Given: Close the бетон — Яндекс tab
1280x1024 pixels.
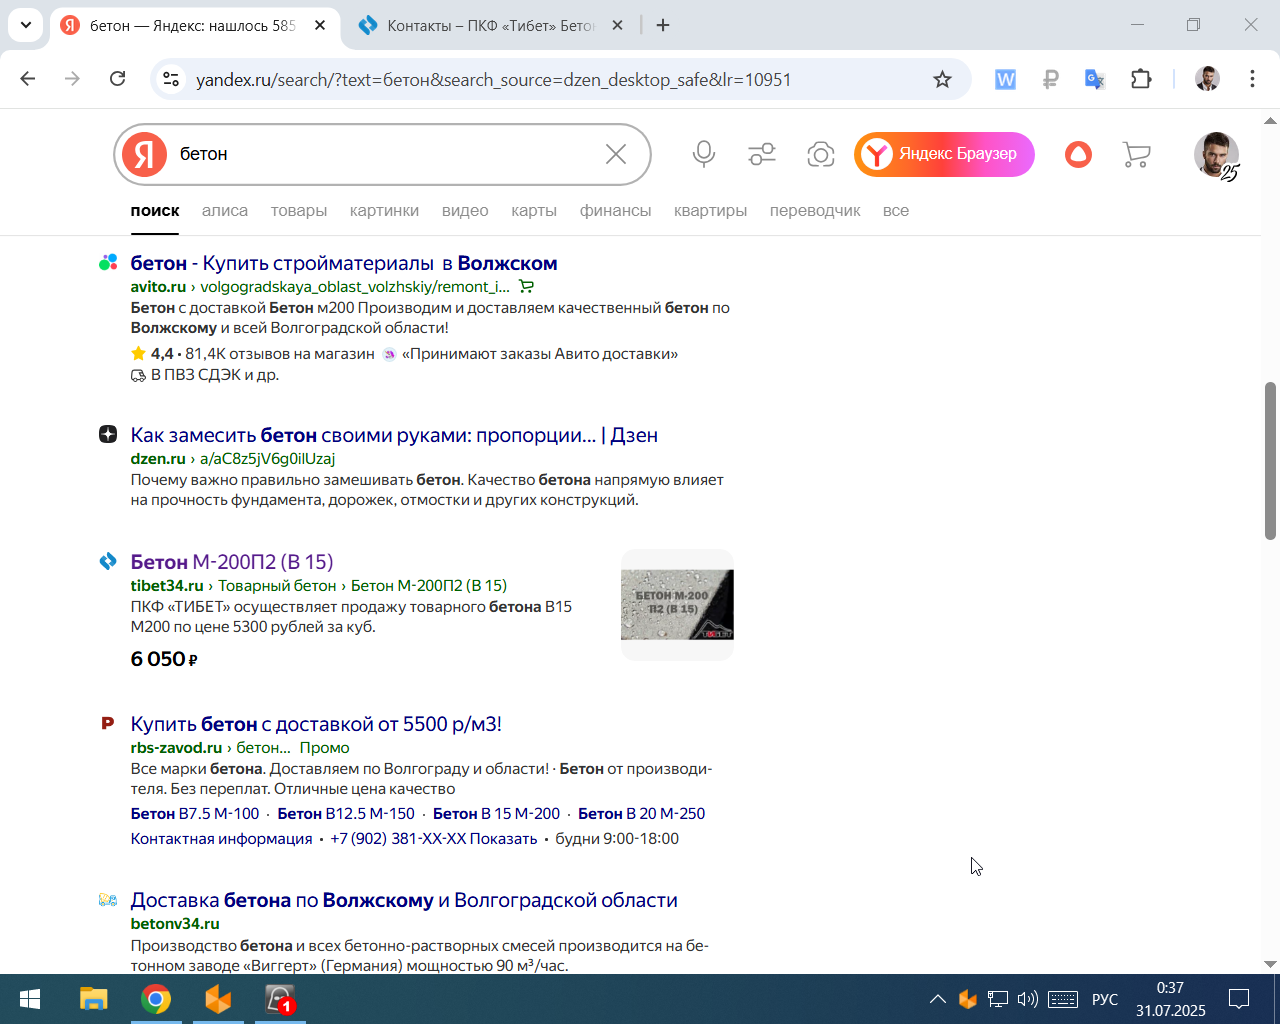Looking at the screenshot, I should pos(320,25).
